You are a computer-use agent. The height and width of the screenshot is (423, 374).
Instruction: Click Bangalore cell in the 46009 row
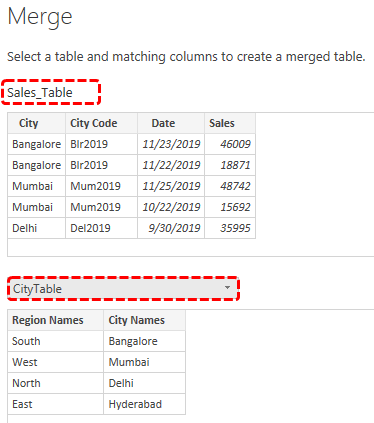pos(37,144)
